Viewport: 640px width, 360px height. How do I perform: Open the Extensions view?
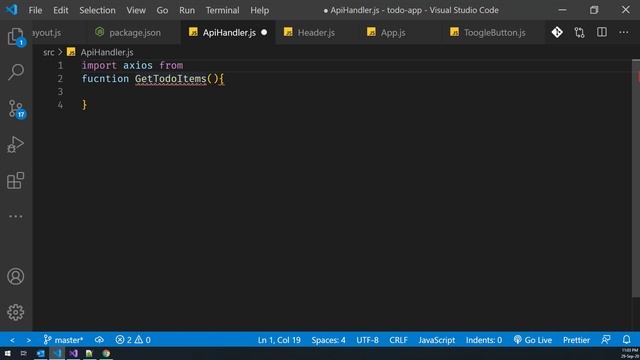pyautogui.click(x=16, y=180)
